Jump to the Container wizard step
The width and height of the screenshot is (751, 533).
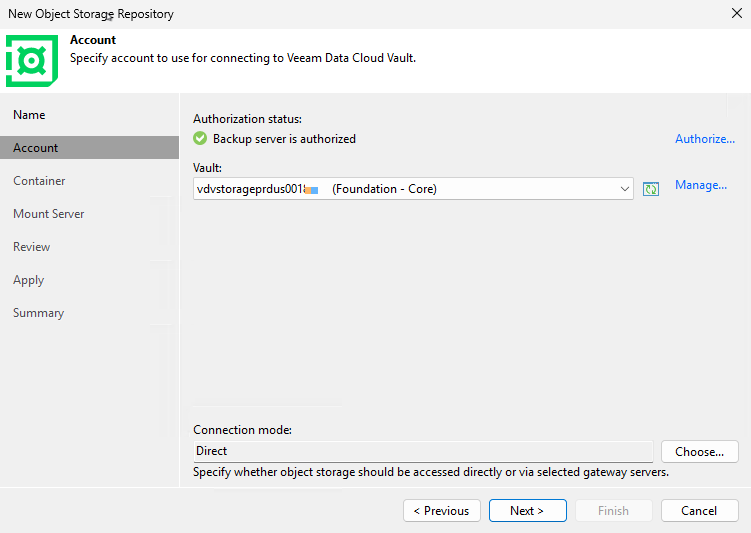[x=39, y=181]
